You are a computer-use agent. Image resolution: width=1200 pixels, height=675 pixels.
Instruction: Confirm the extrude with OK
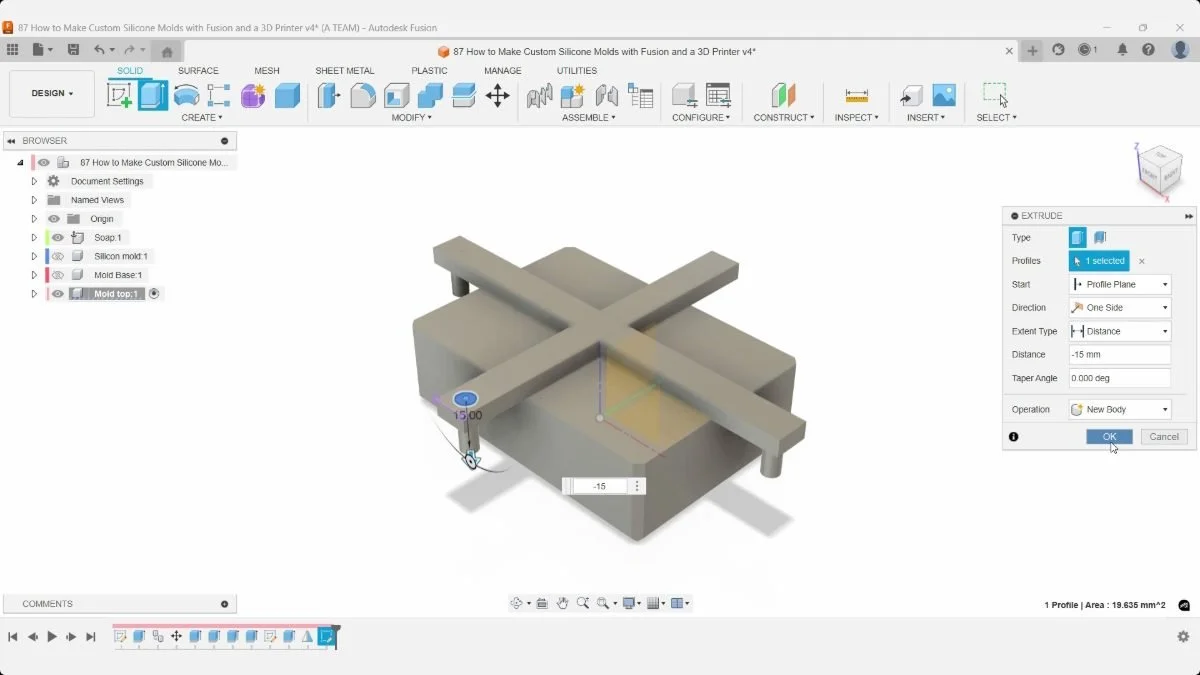1109,437
